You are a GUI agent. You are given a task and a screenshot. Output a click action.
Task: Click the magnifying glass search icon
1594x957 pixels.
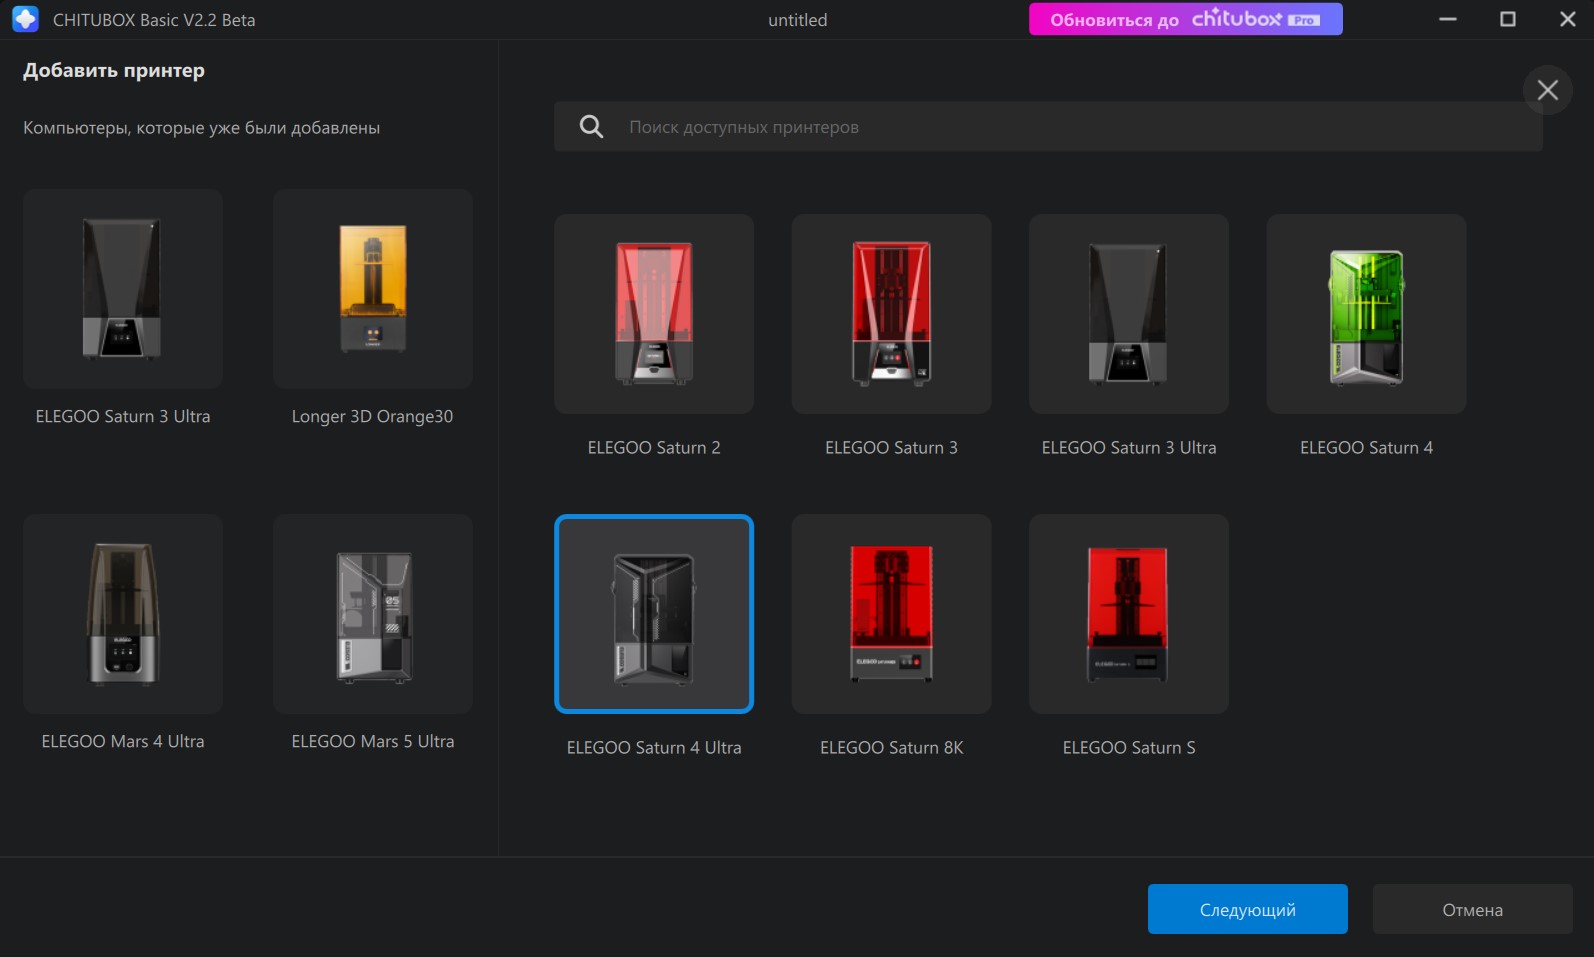coord(591,127)
